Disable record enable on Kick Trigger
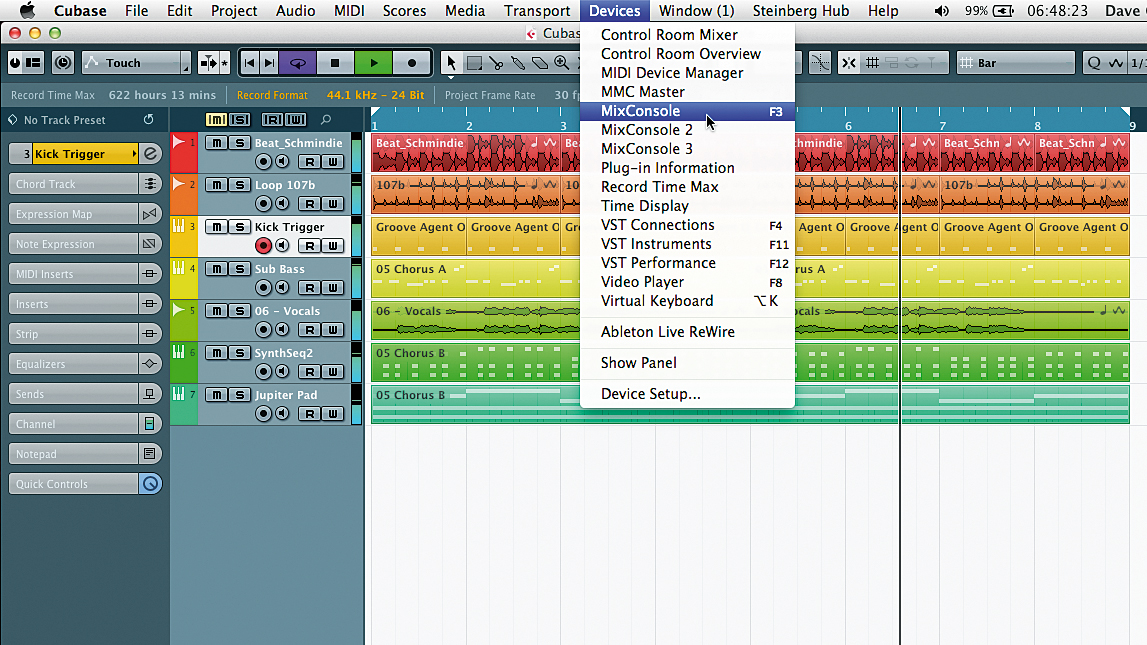 click(x=263, y=246)
